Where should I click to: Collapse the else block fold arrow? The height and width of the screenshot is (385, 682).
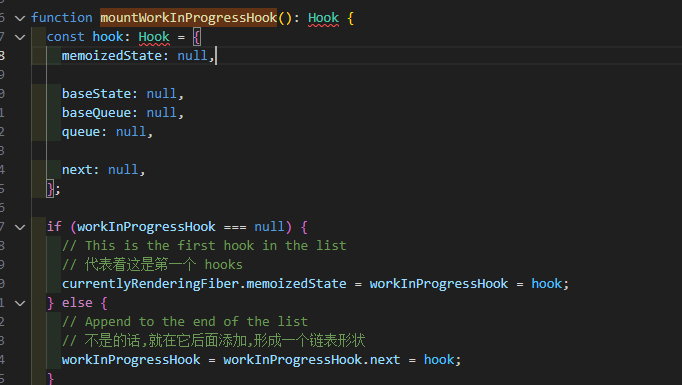tap(20, 303)
